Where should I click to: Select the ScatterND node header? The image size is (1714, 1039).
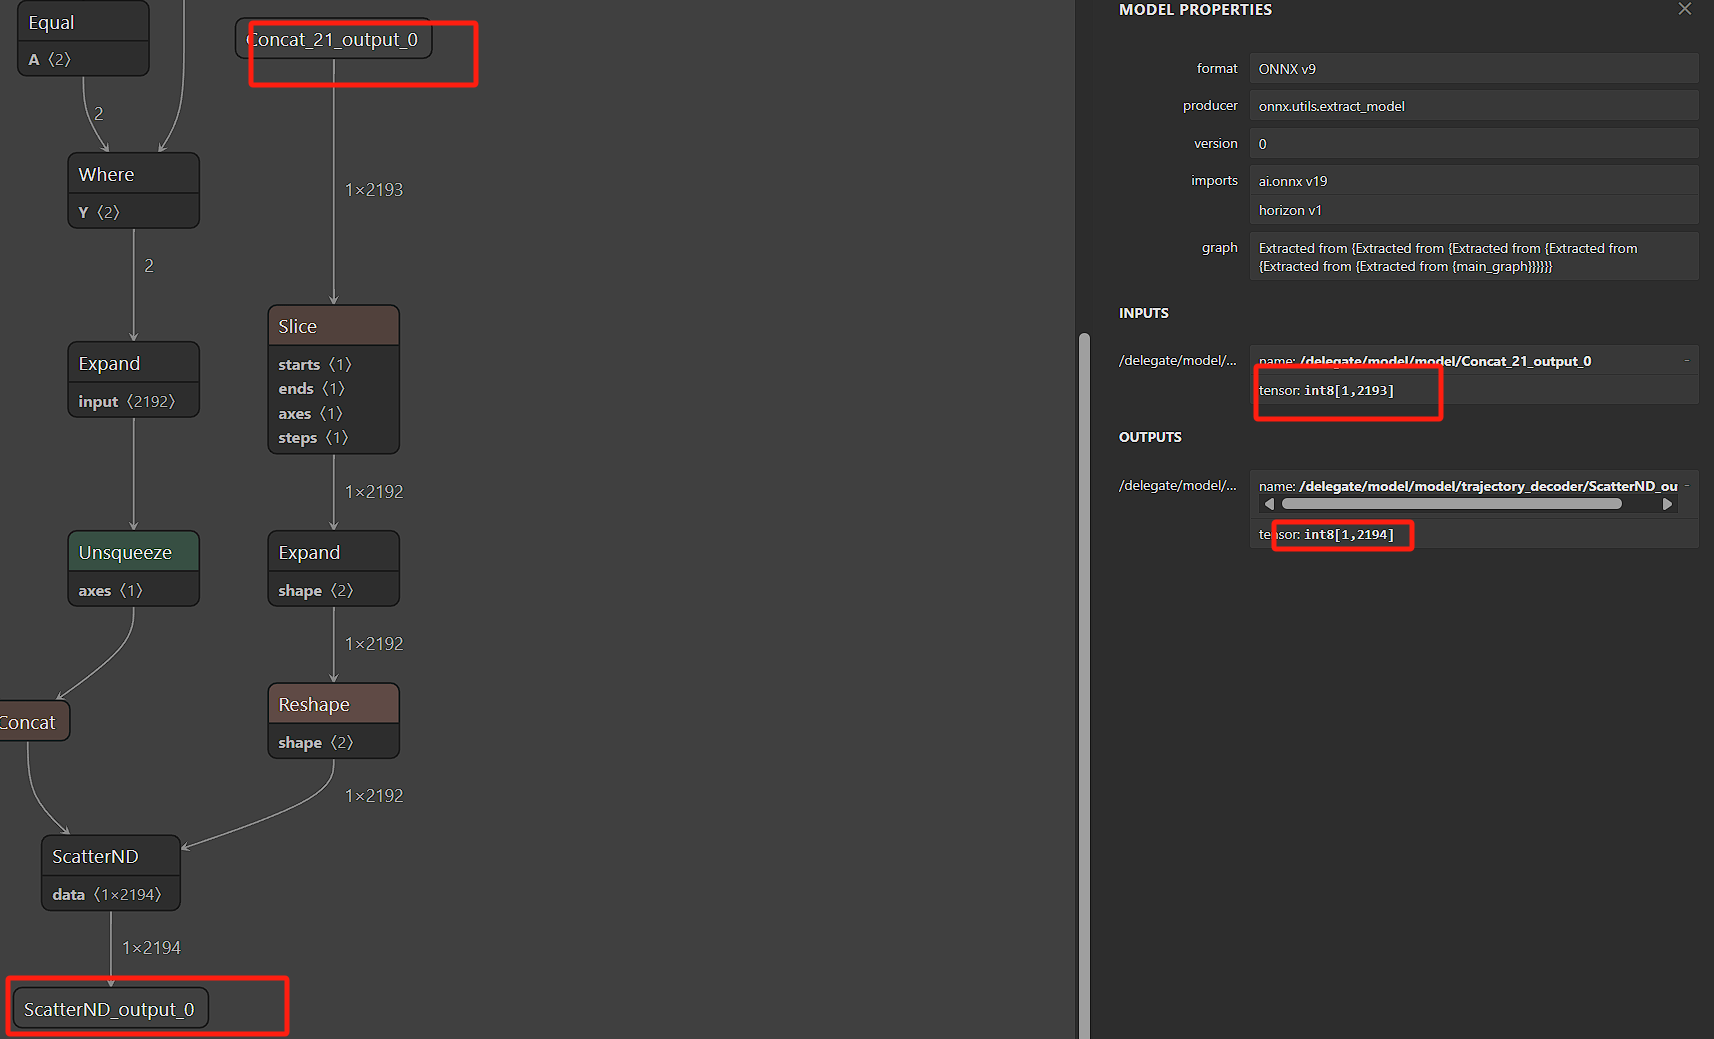(x=110, y=856)
